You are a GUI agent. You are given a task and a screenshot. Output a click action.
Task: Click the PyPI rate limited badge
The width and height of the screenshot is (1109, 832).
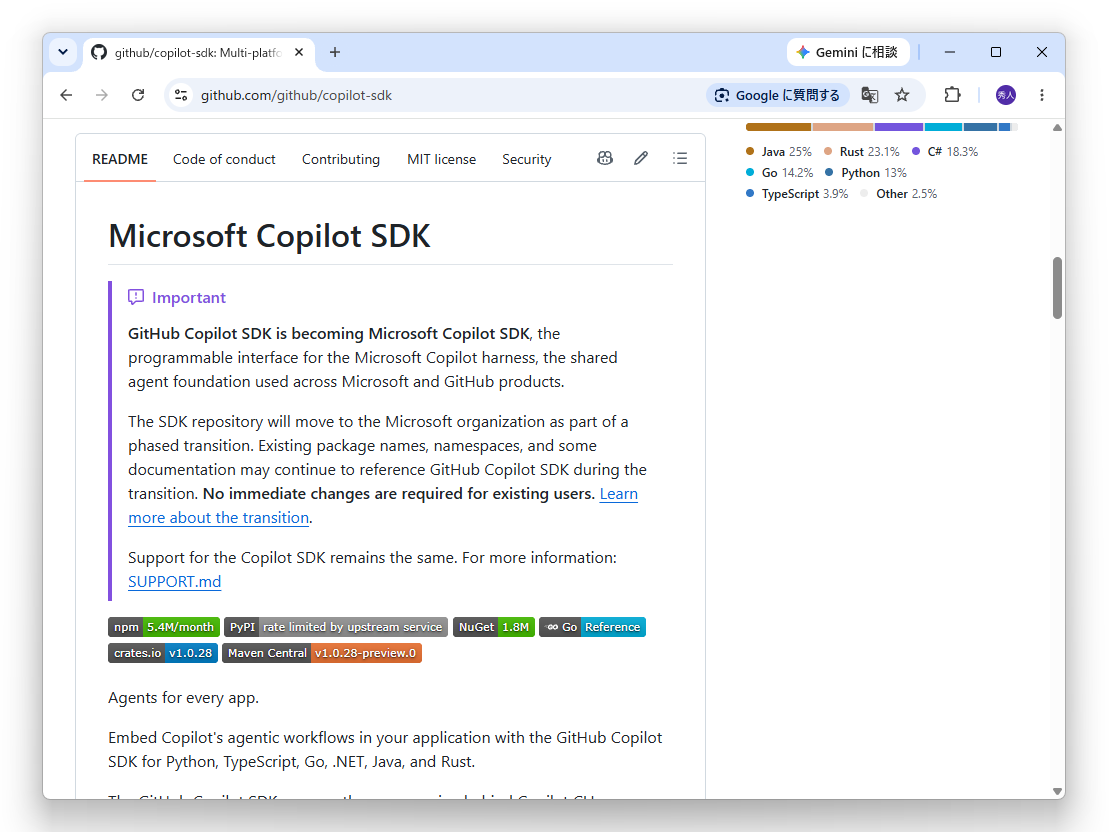pyautogui.click(x=336, y=627)
